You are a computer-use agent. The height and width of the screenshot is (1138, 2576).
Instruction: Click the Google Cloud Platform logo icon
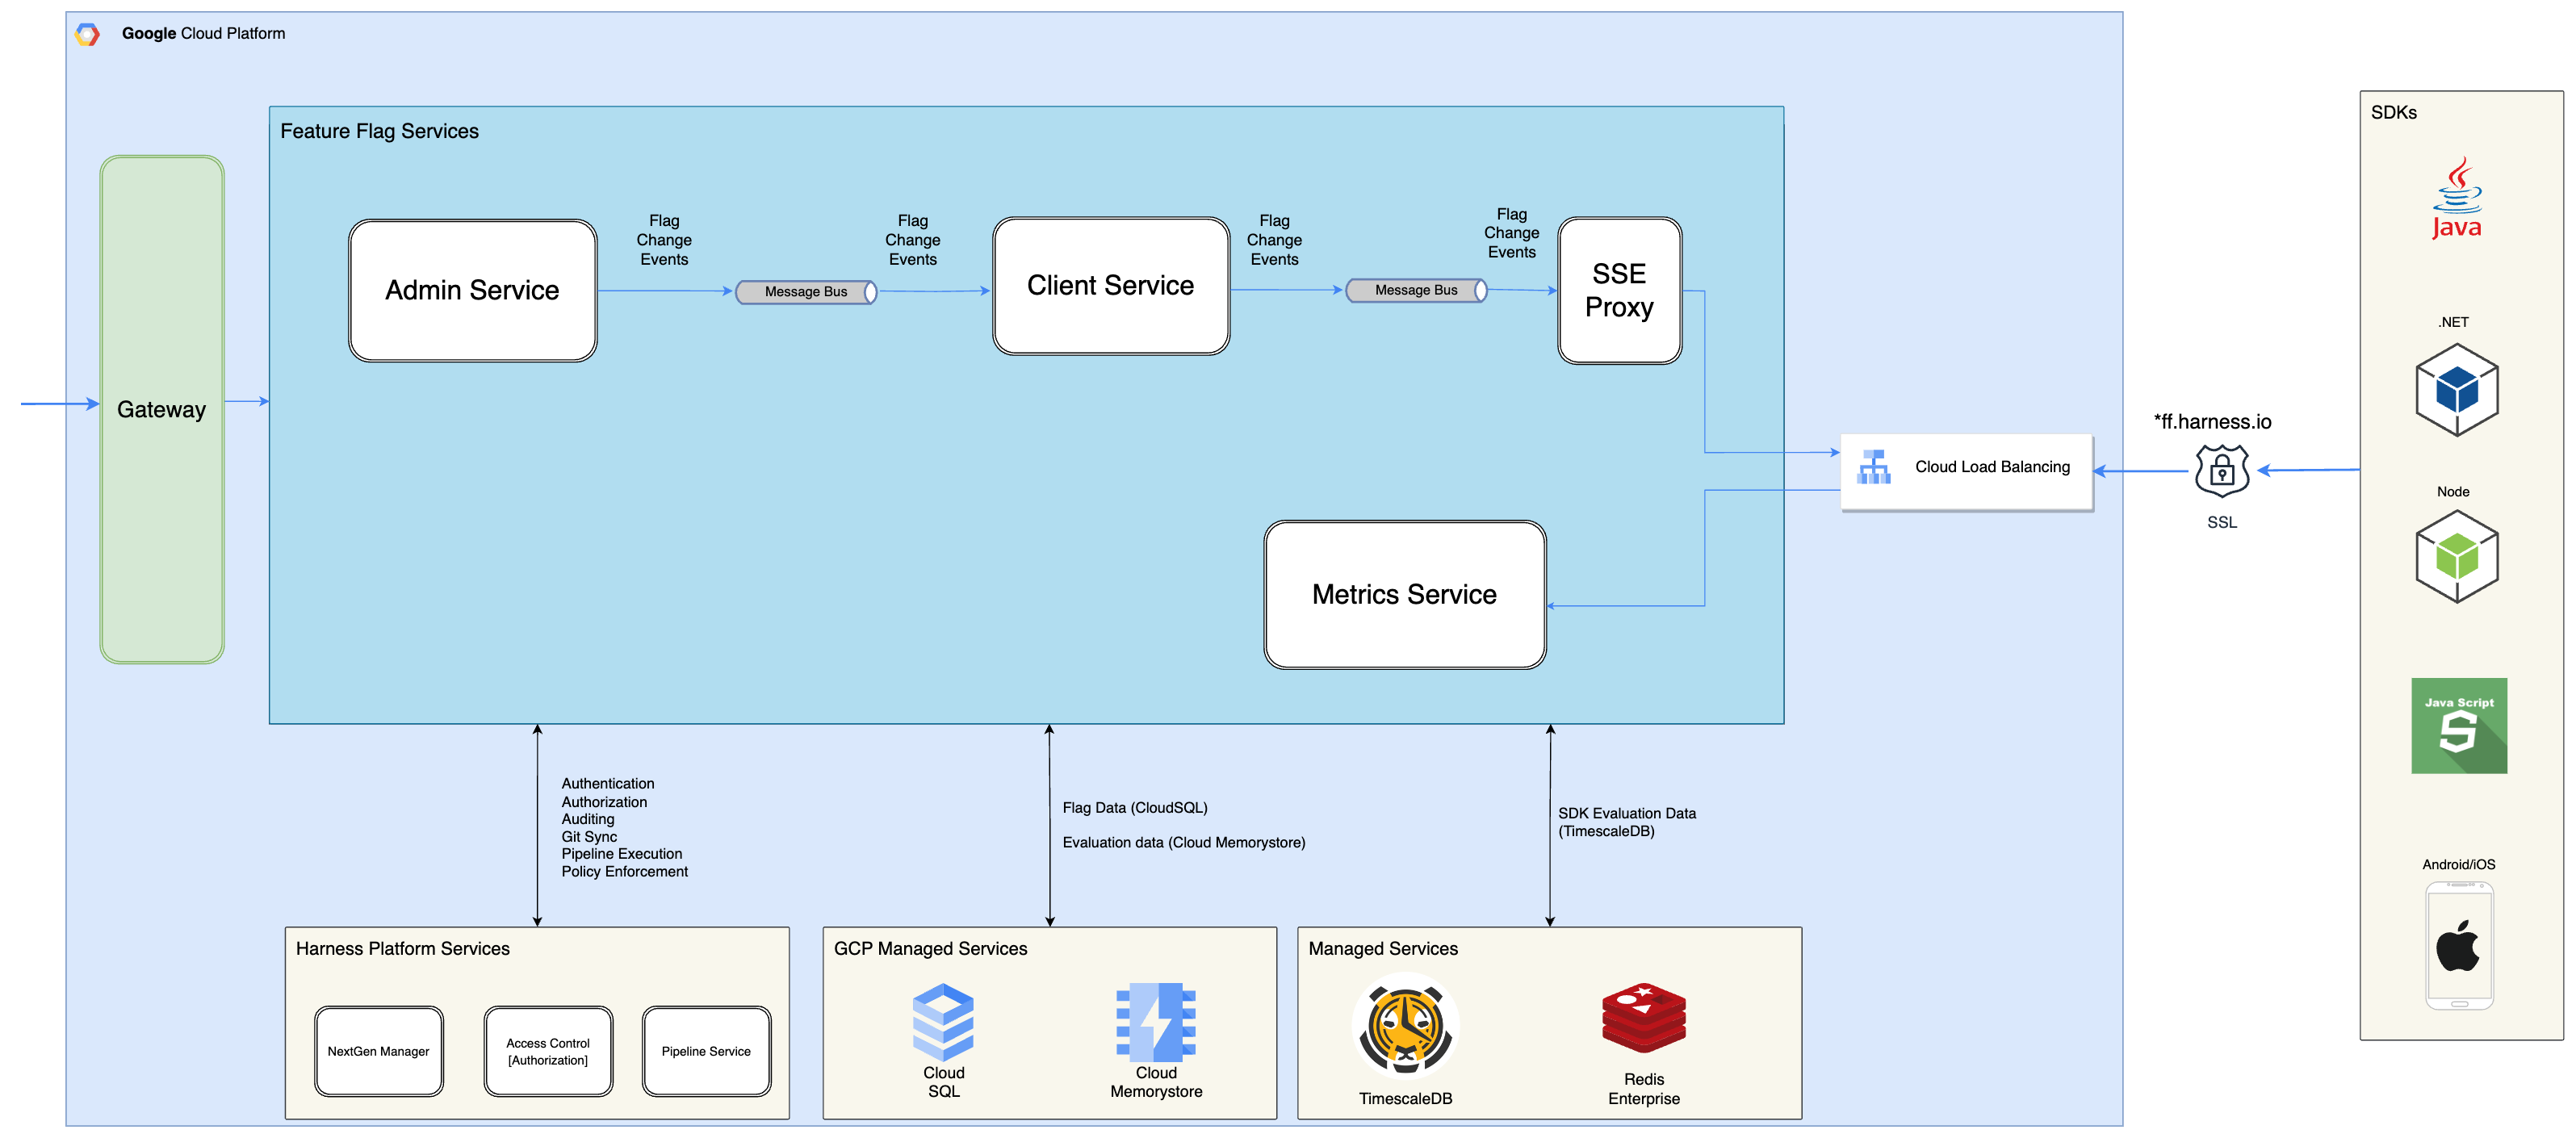87,34
